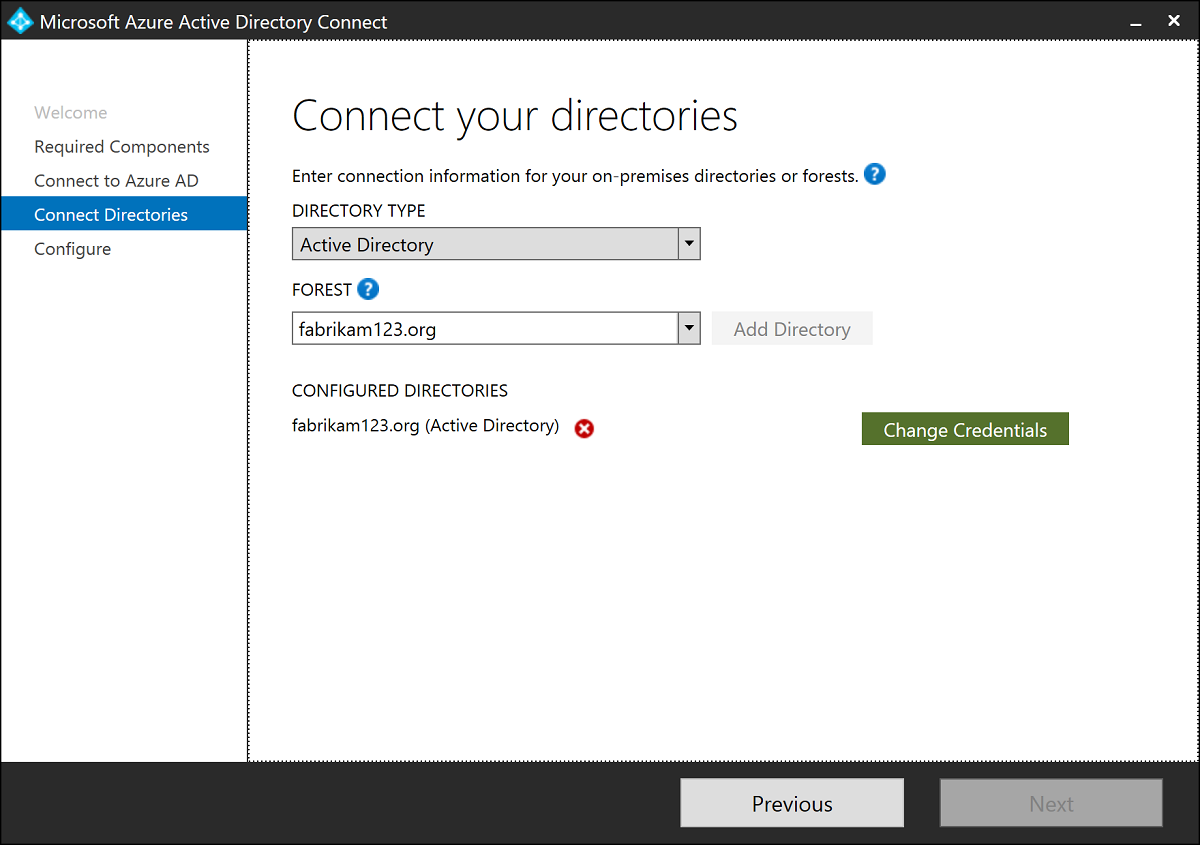Viewport: 1200px width, 845px height.
Task: Click the Next button
Action: coord(1051,804)
